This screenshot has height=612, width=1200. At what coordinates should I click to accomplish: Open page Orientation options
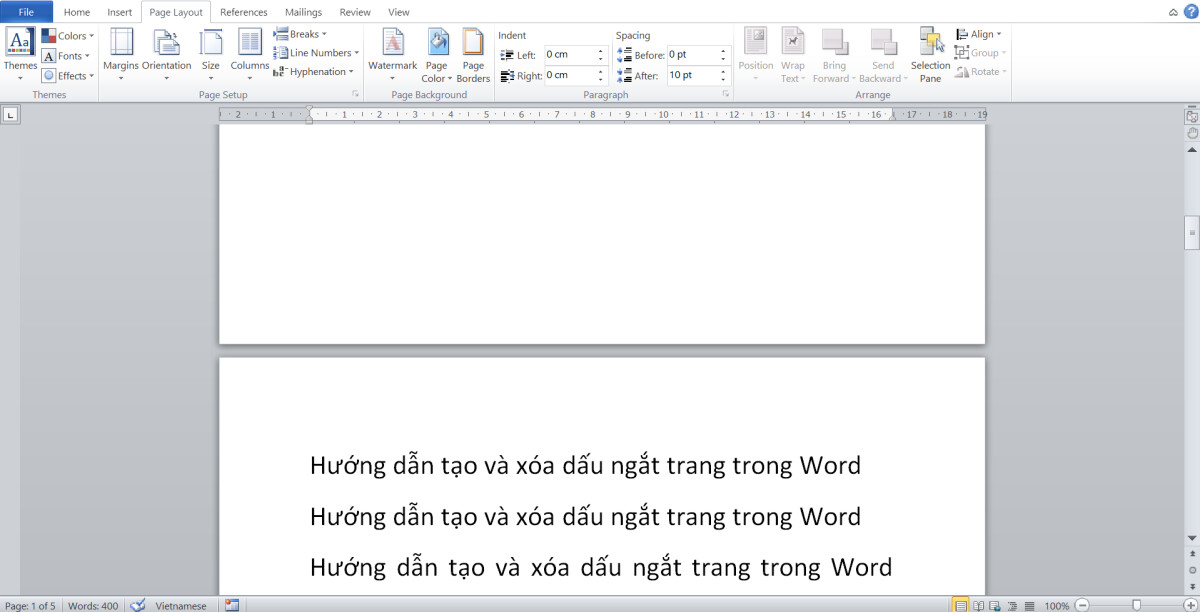pyautogui.click(x=166, y=55)
